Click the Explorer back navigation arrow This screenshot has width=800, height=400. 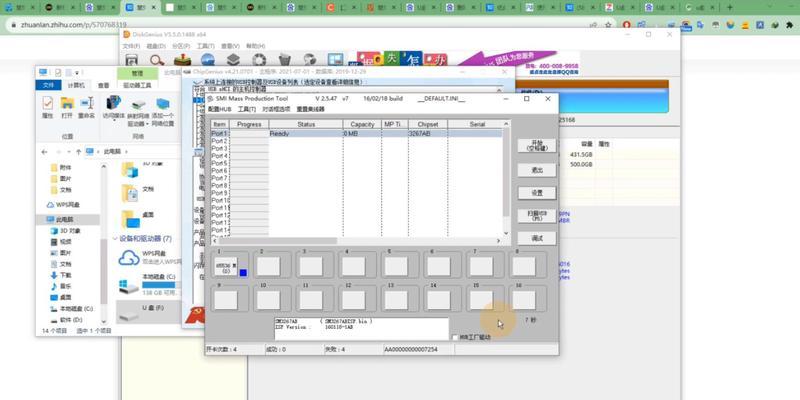click(45, 151)
